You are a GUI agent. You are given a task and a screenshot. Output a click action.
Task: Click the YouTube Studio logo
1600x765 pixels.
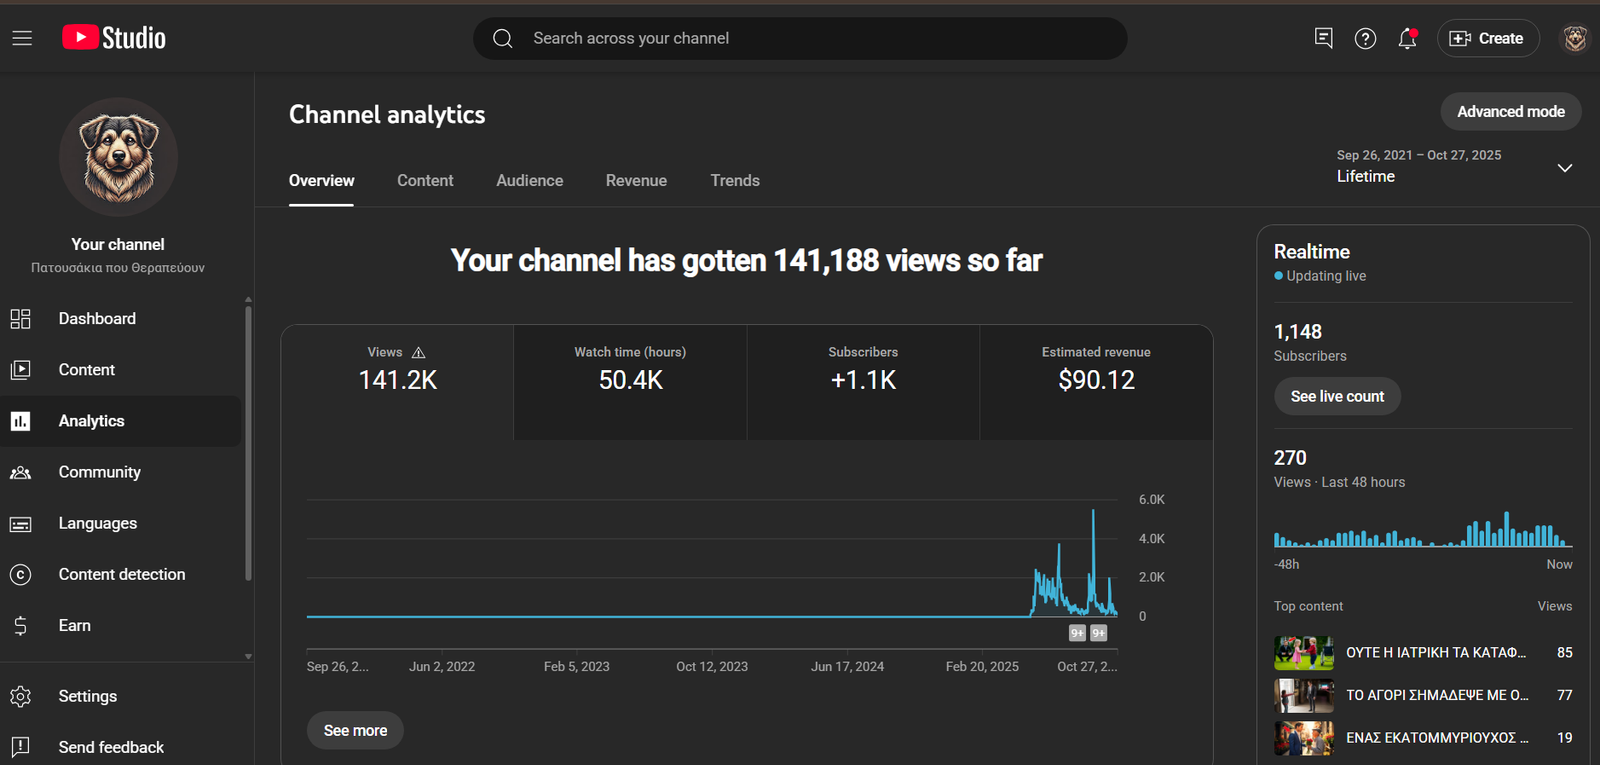114,38
